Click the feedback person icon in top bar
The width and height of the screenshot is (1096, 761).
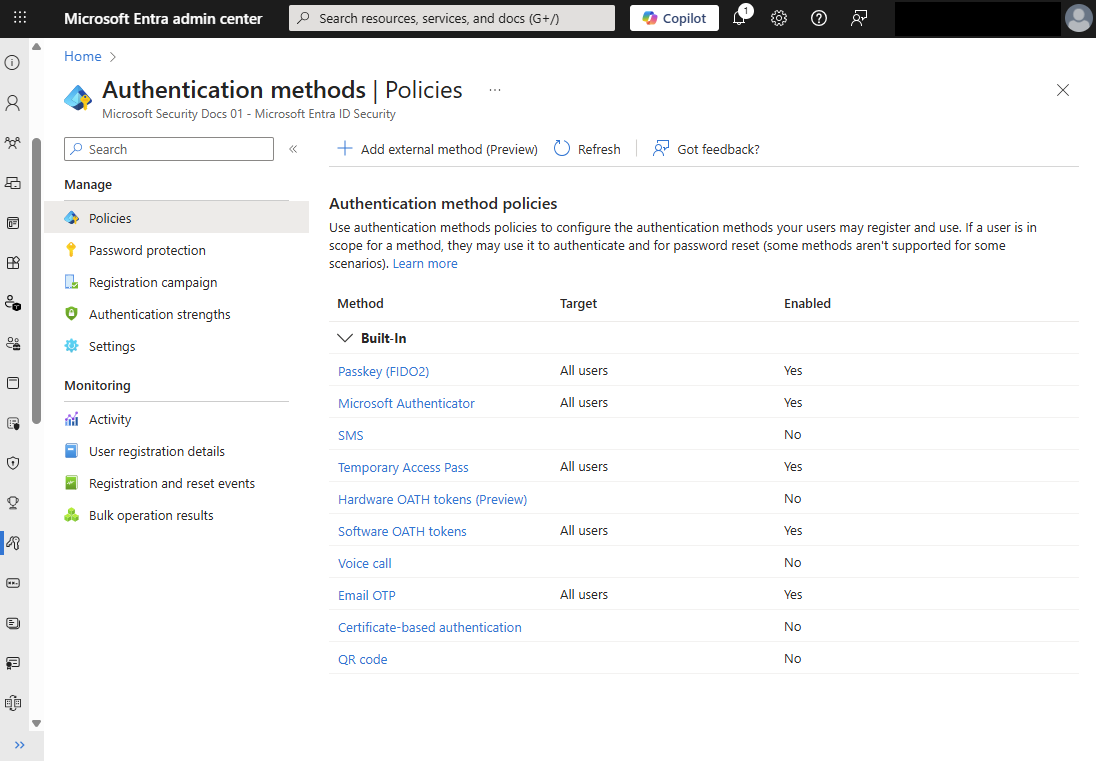pos(859,17)
